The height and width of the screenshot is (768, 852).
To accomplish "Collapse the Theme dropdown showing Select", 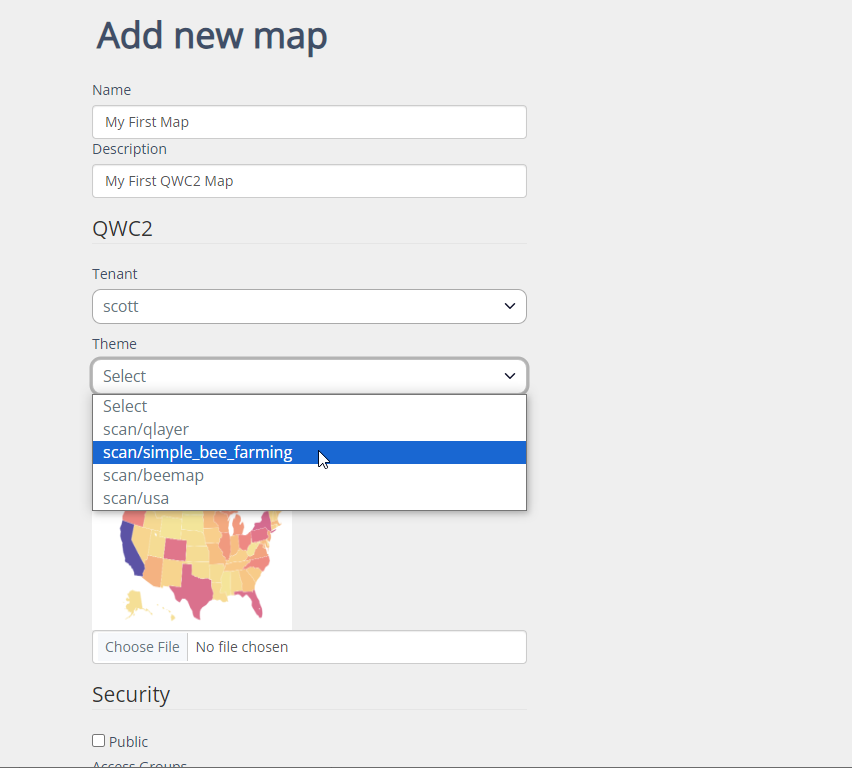I will point(308,376).
